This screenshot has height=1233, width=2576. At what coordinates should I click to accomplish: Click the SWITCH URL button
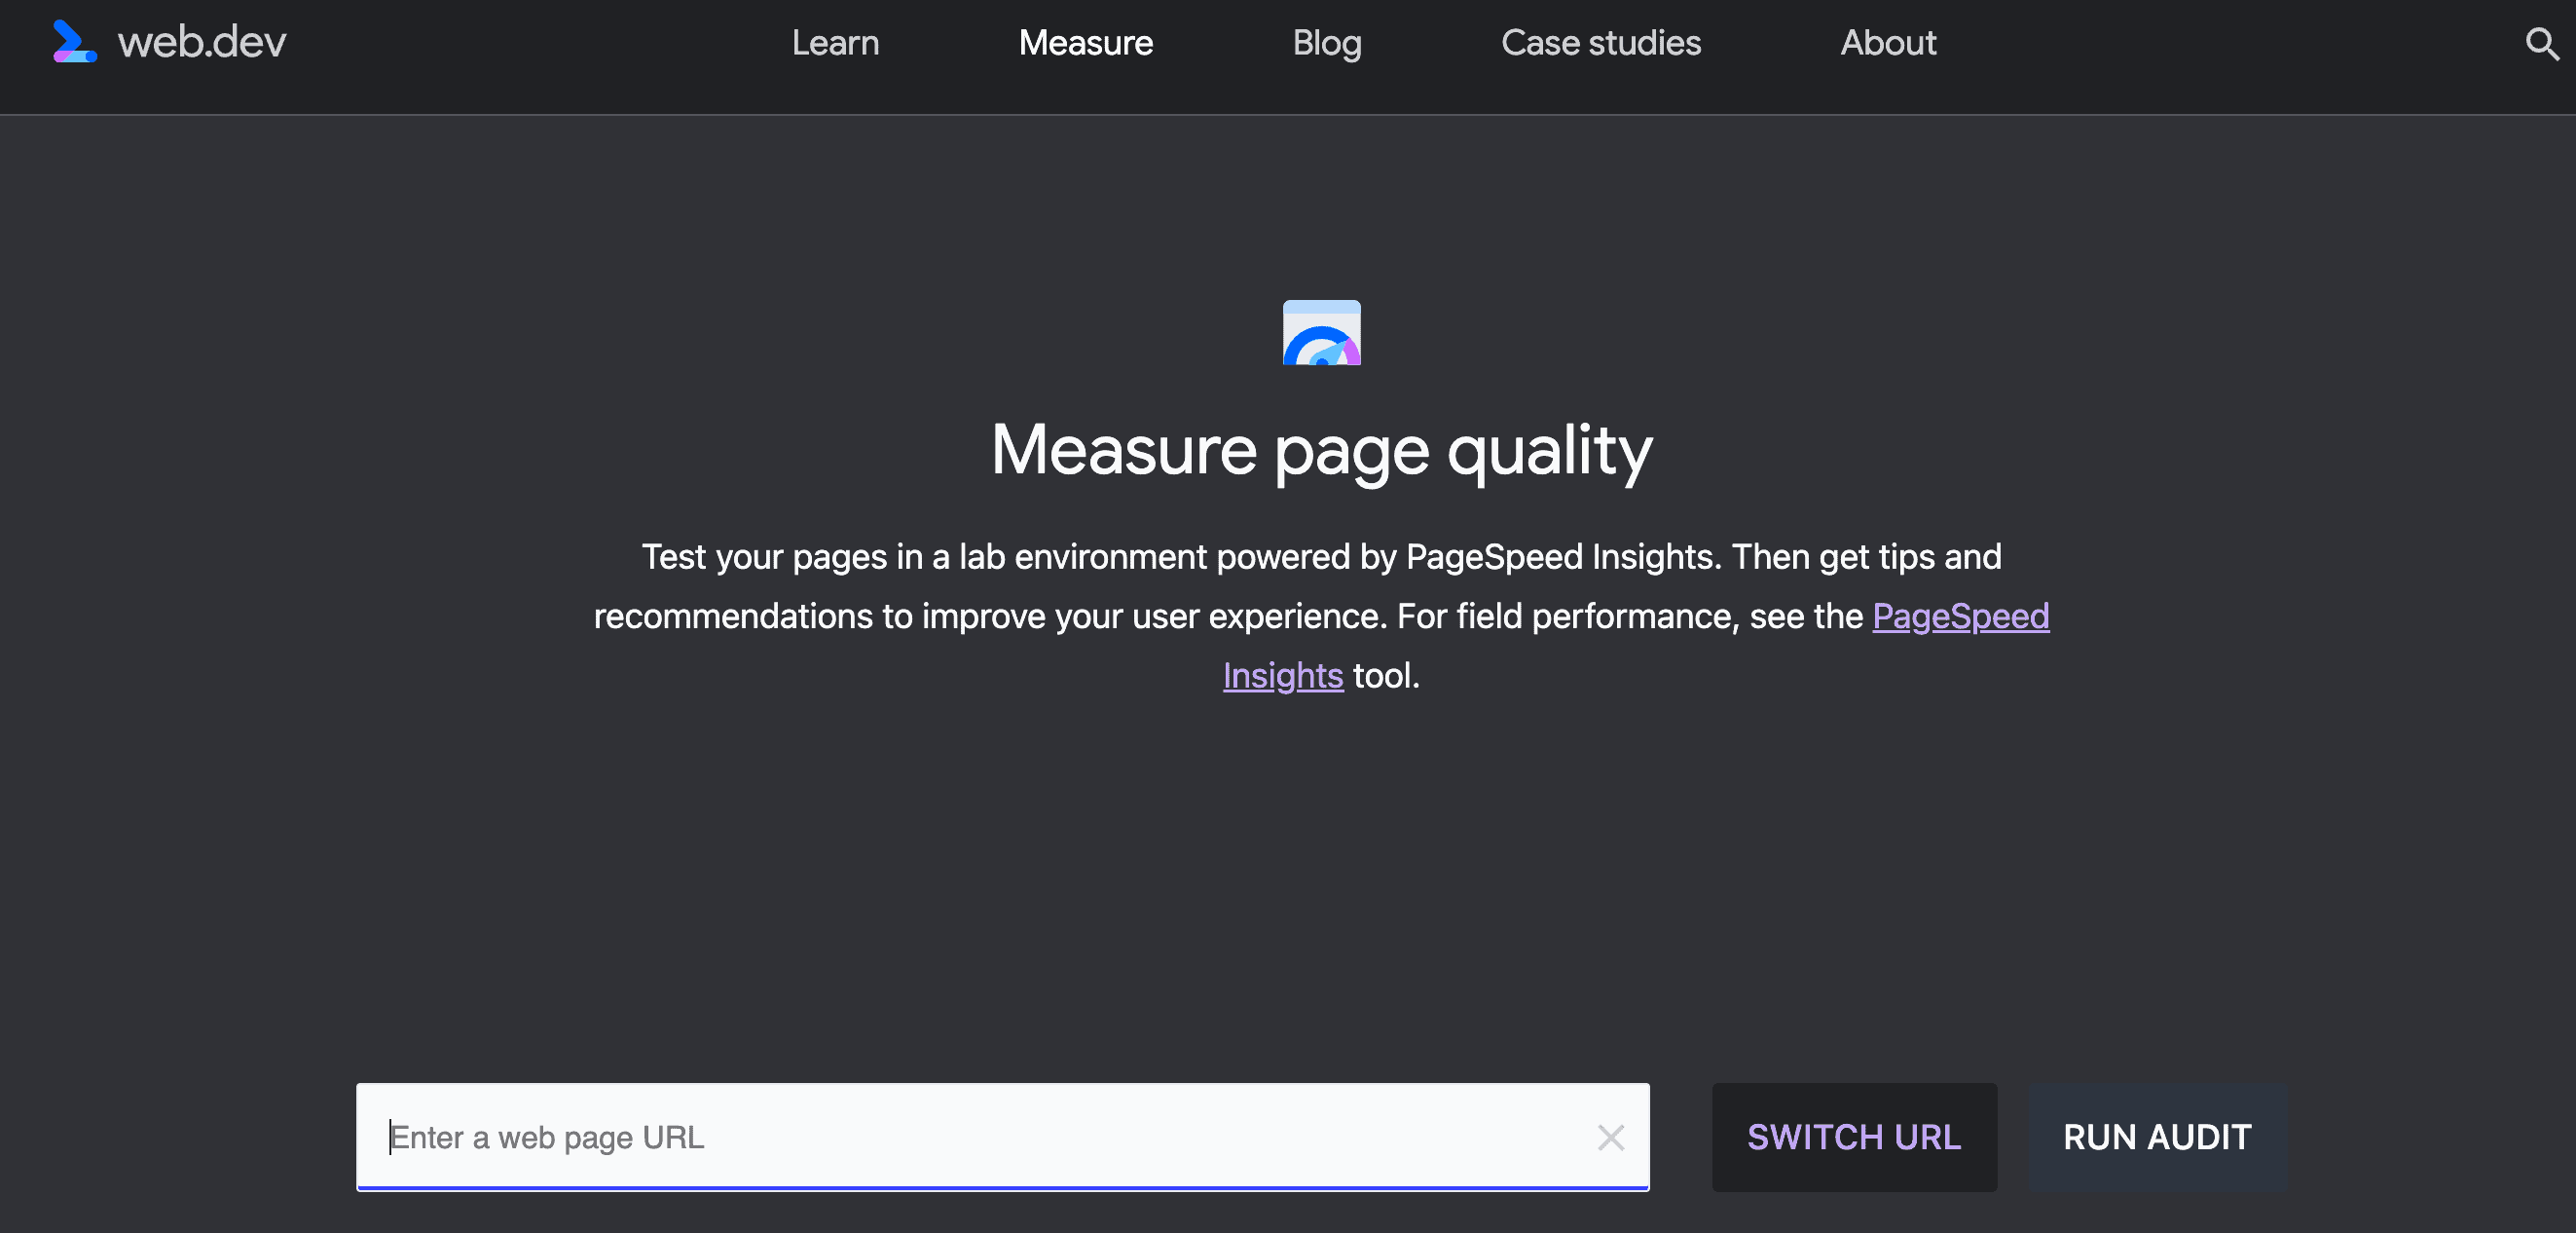tap(1854, 1137)
